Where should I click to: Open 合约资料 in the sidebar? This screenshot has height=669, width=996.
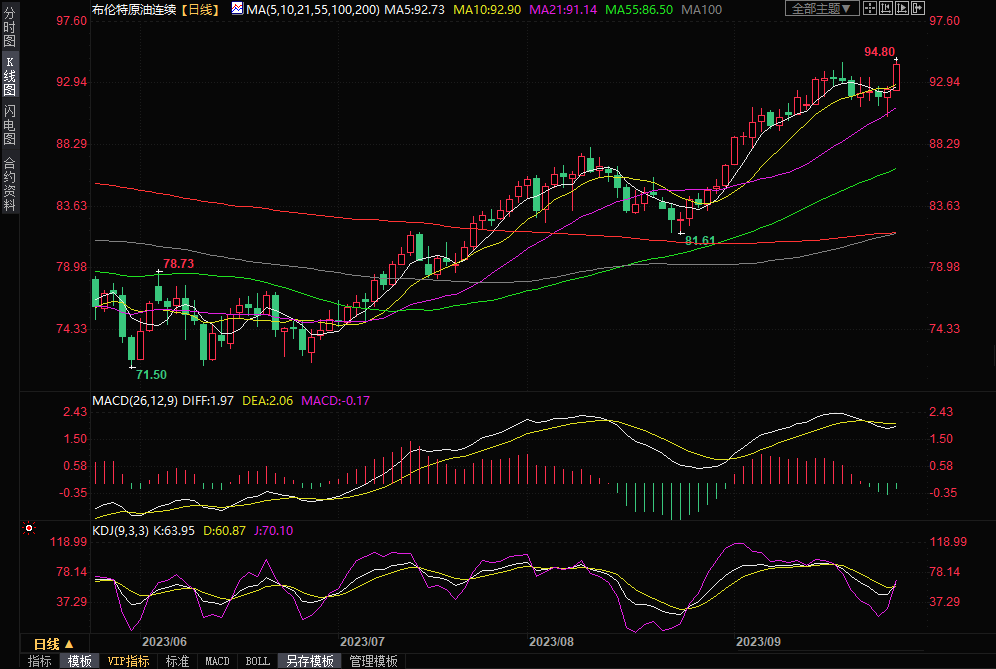pos(9,184)
